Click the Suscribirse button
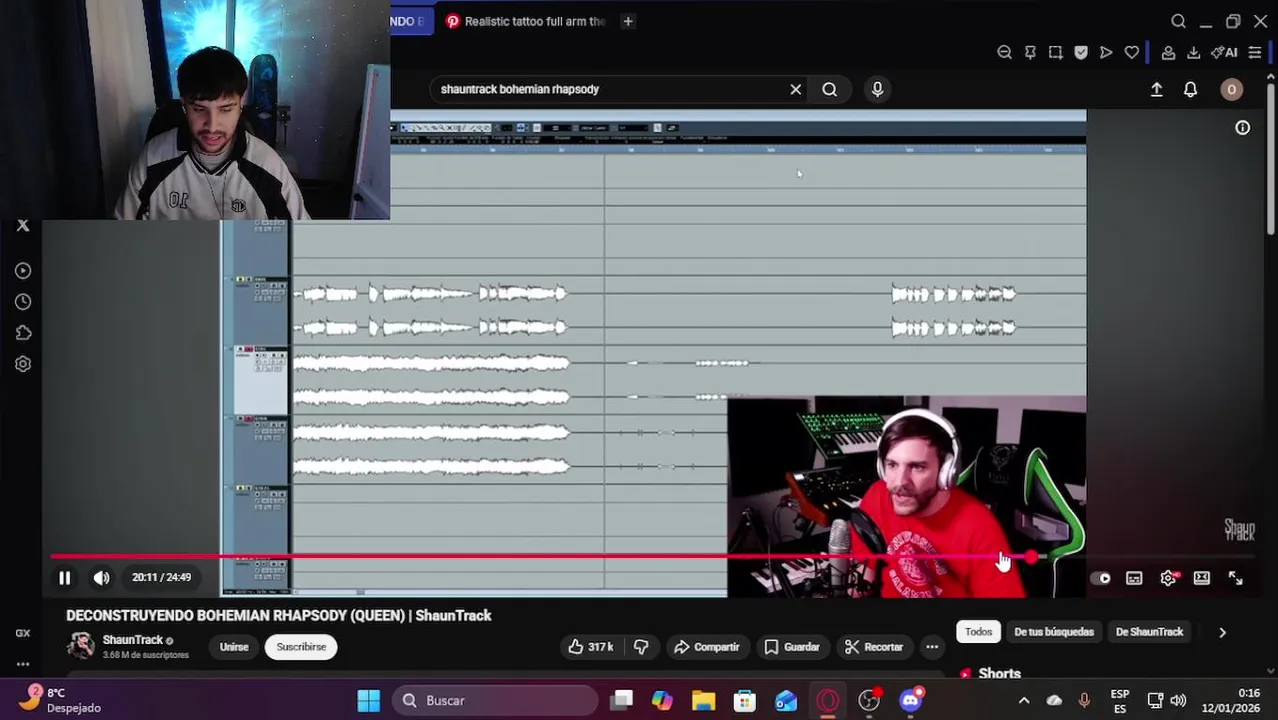 pyautogui.click(x=301, y=647)
